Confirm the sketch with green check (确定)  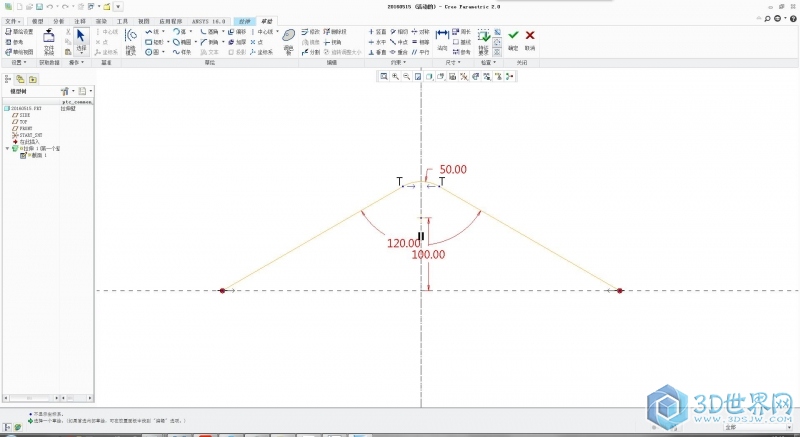click(513, 40)
